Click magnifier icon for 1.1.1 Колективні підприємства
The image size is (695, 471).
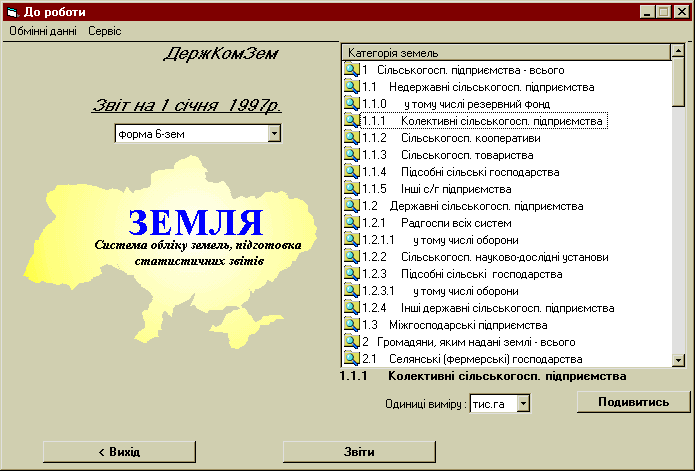351,121
